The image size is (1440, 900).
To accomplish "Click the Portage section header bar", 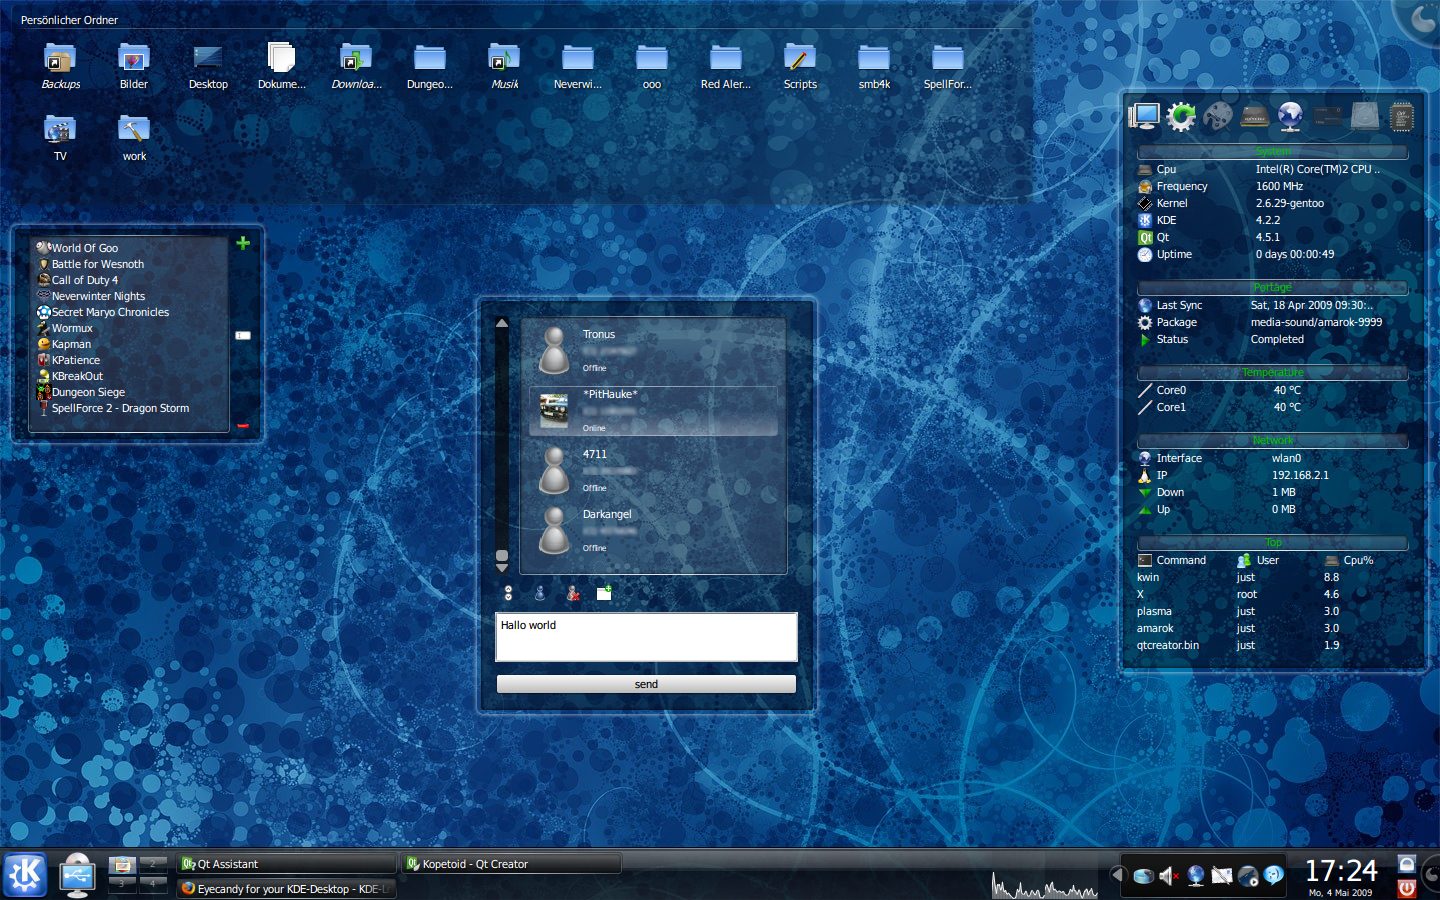I will click(1272, 288).
